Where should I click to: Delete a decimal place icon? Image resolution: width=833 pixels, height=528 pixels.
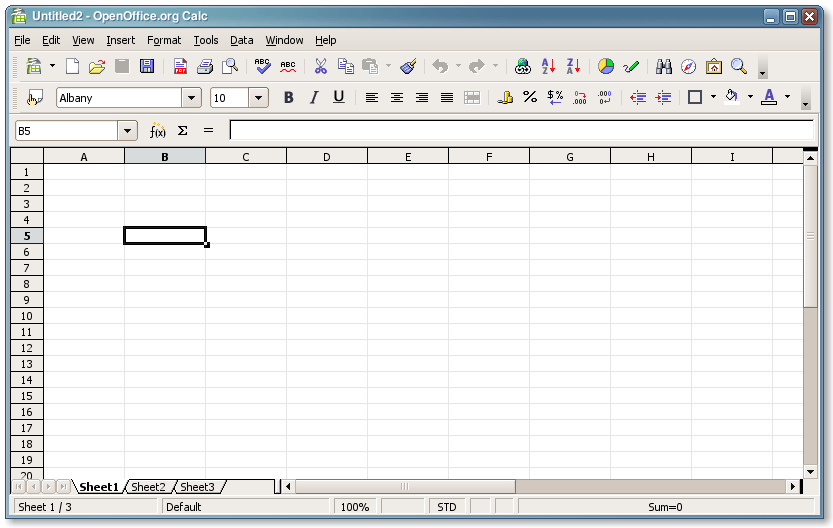(605, 97)
